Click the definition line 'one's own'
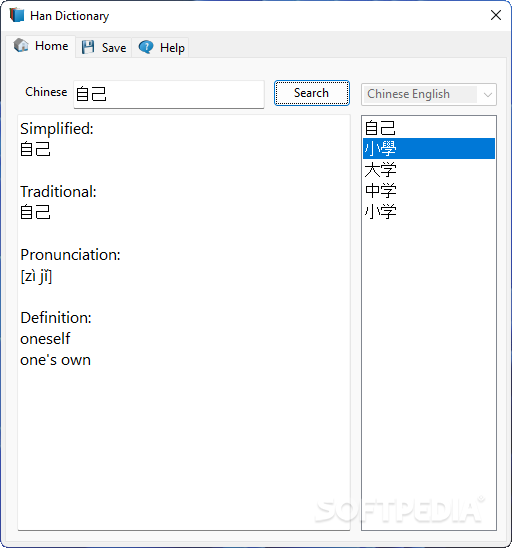The width and height of the screenshot is (512, 548). [x=56, y=360]
